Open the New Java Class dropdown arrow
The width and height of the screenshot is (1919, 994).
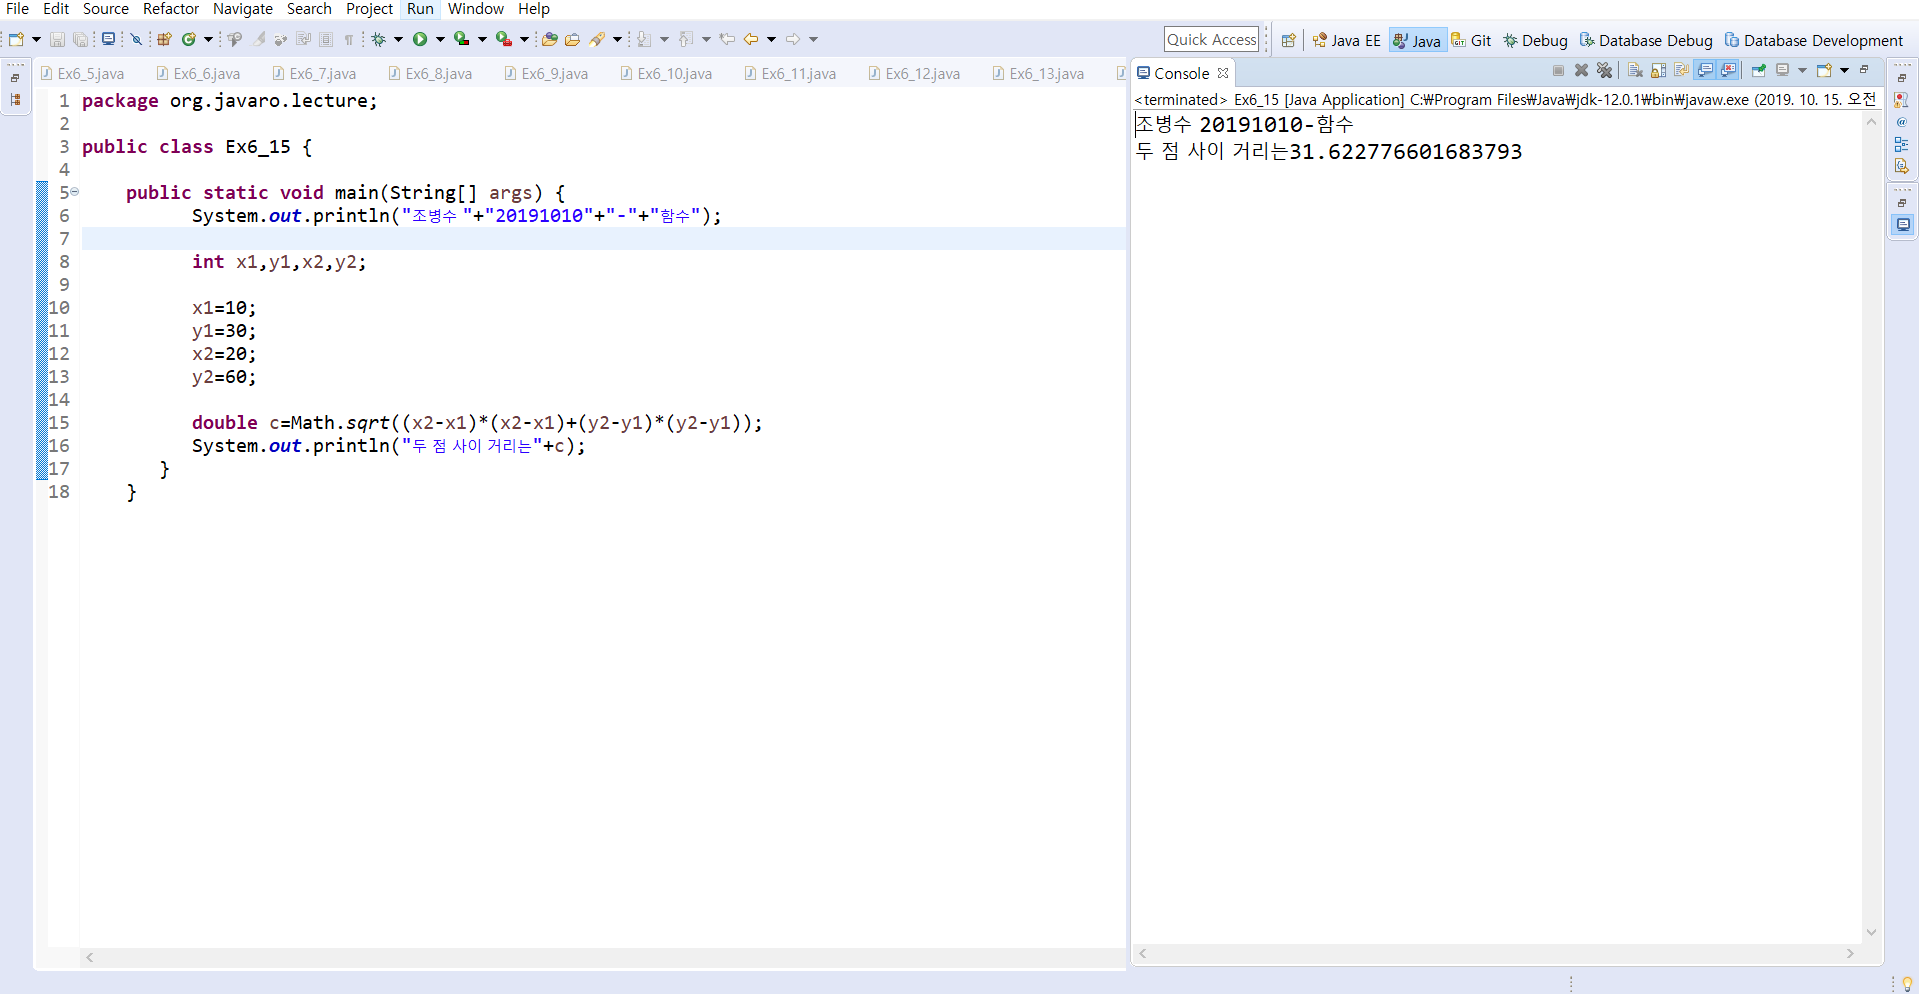point(208,39)
